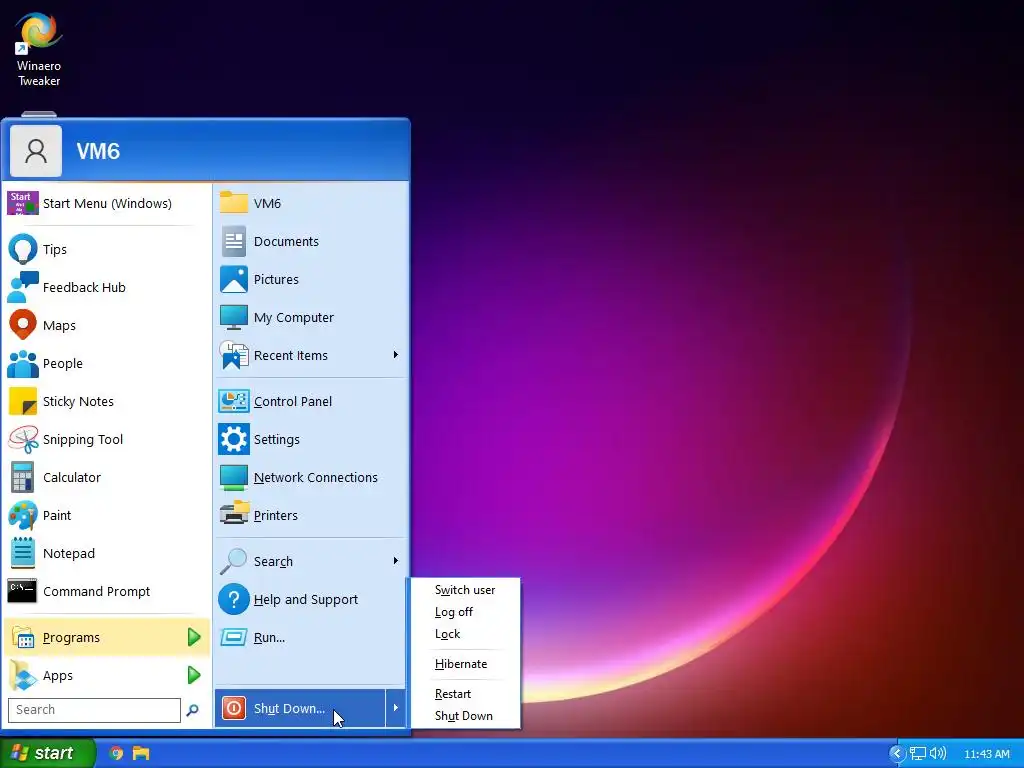Open Network Connections icon

[234, 477]
